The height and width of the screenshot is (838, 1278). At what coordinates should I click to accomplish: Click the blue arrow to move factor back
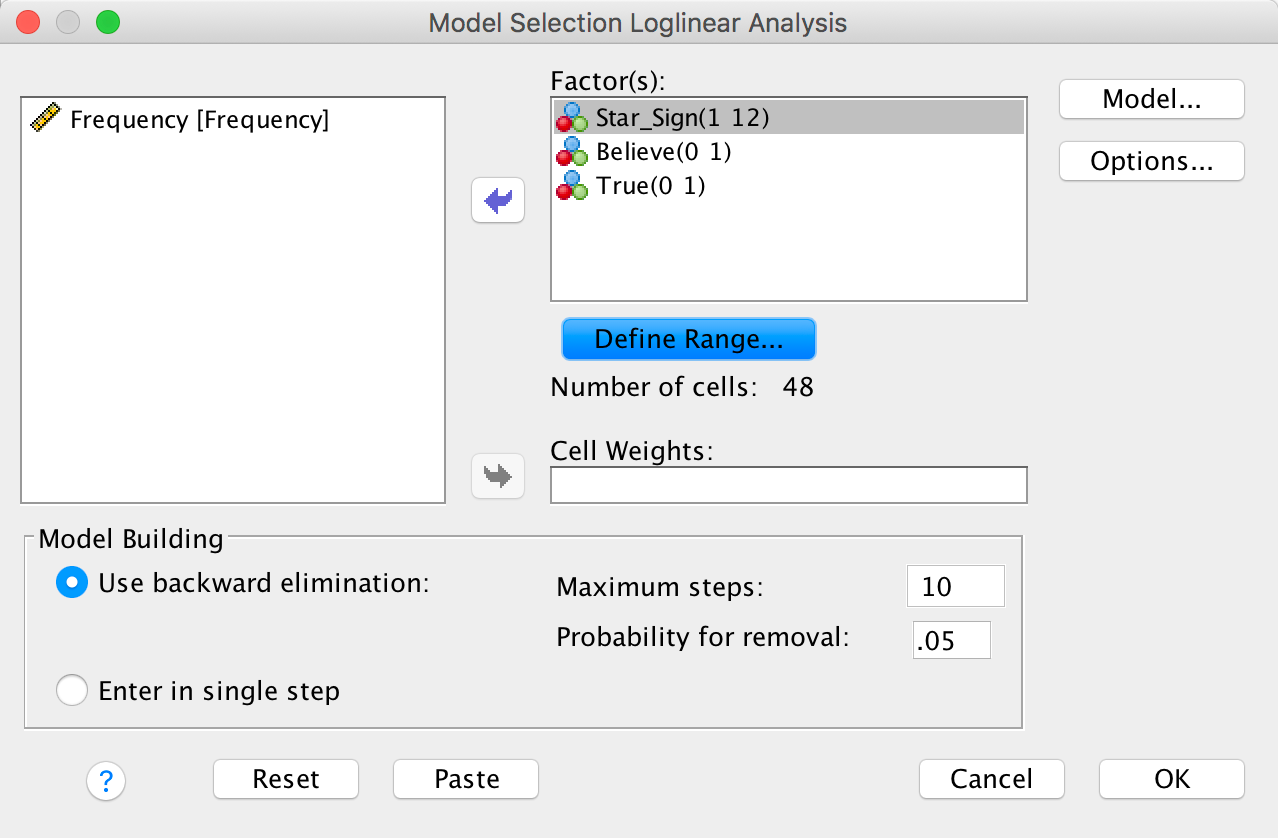click(x=497, y=202)
